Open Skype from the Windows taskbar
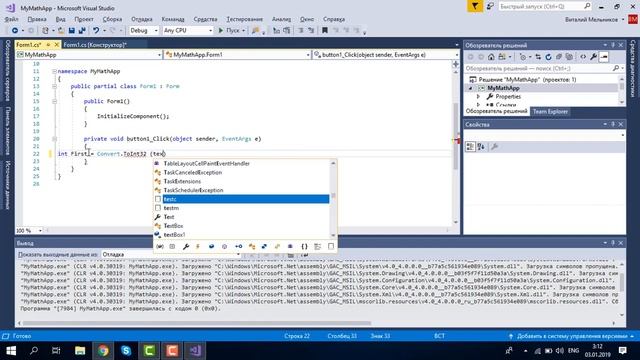The height and width of the screenshot is (360, 640). coord(126,351)
